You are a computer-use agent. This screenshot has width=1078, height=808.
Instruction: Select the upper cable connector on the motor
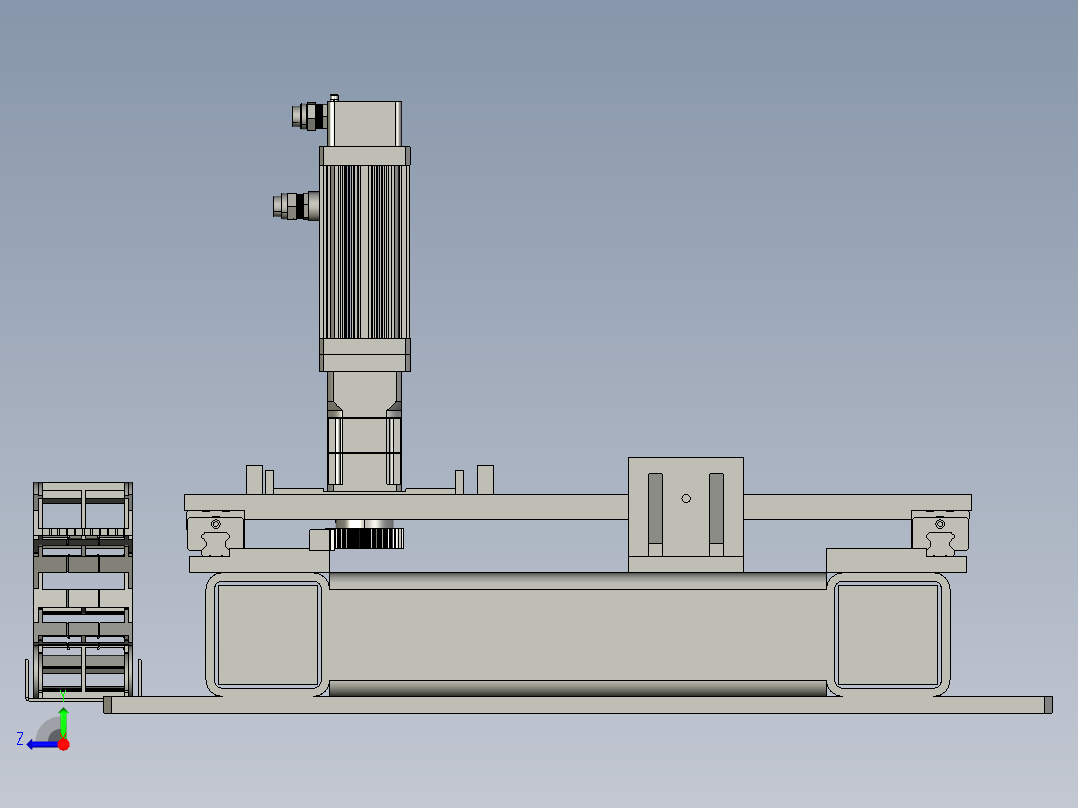click(309, 116)
